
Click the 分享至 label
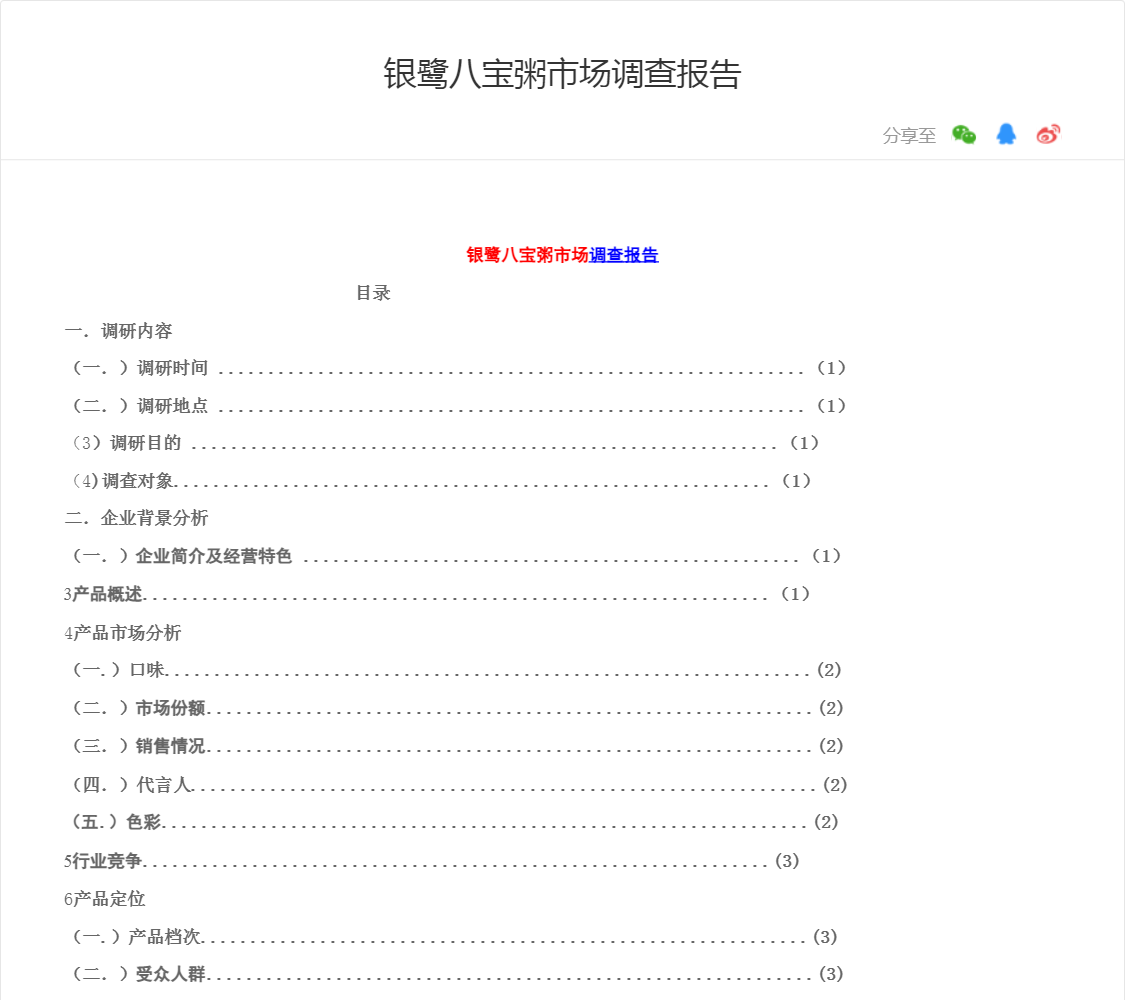point(909,136)
